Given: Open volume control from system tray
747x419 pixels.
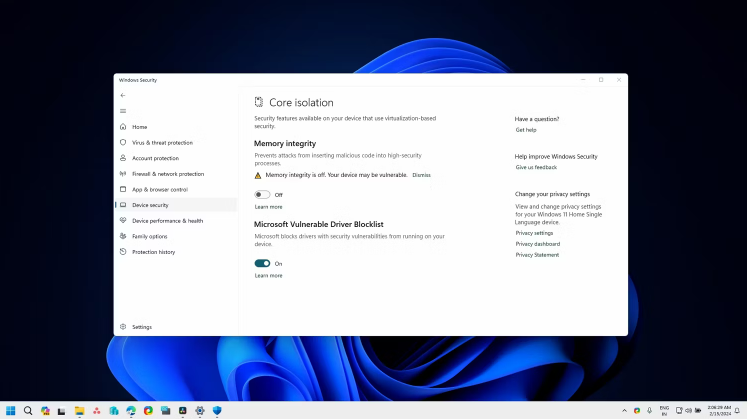Looking at the screenshot, I should (688, 410).
